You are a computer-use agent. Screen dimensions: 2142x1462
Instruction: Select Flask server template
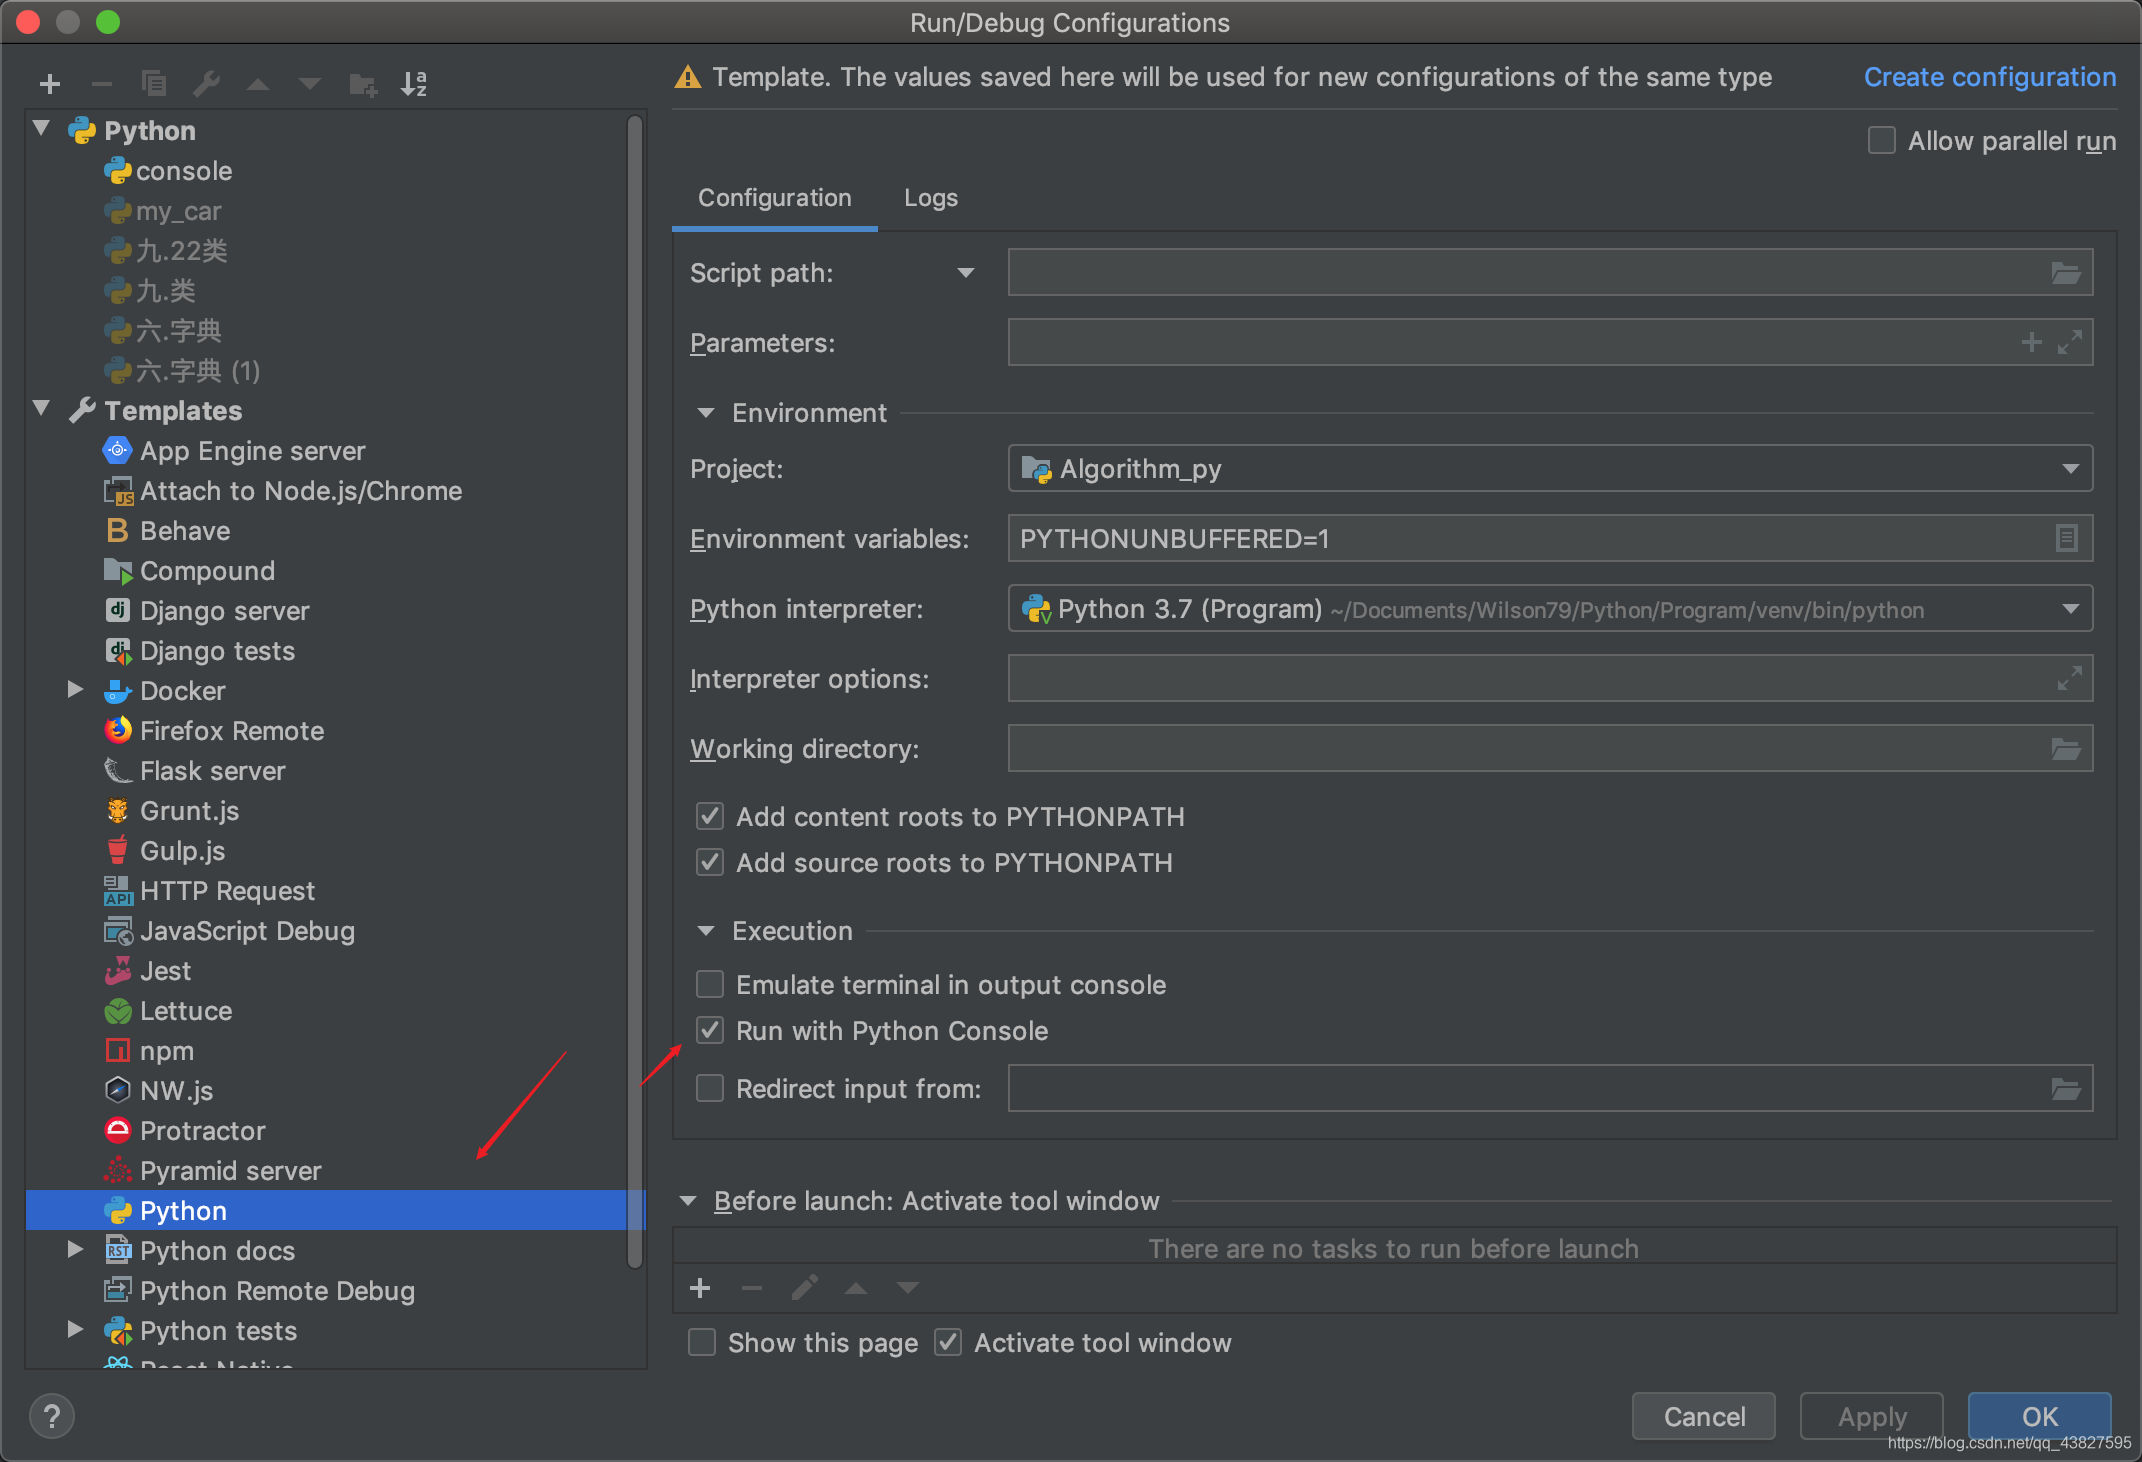[212, 771]
